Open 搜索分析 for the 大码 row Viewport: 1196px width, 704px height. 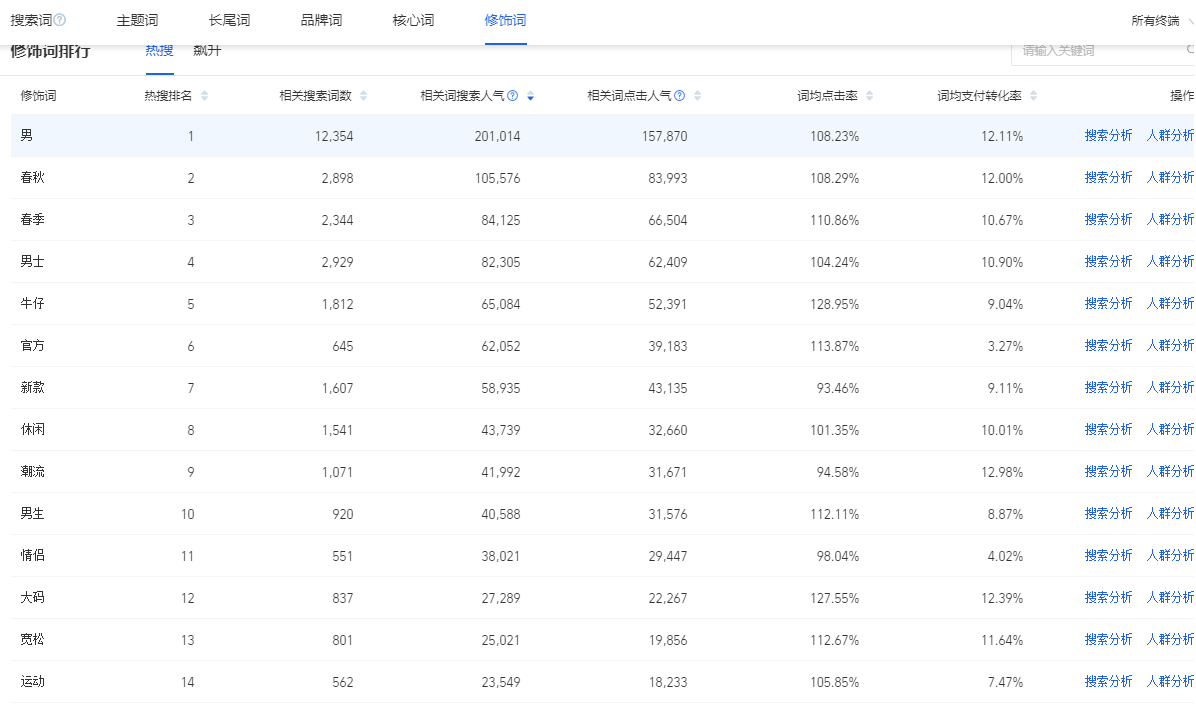click(1108, 597)
